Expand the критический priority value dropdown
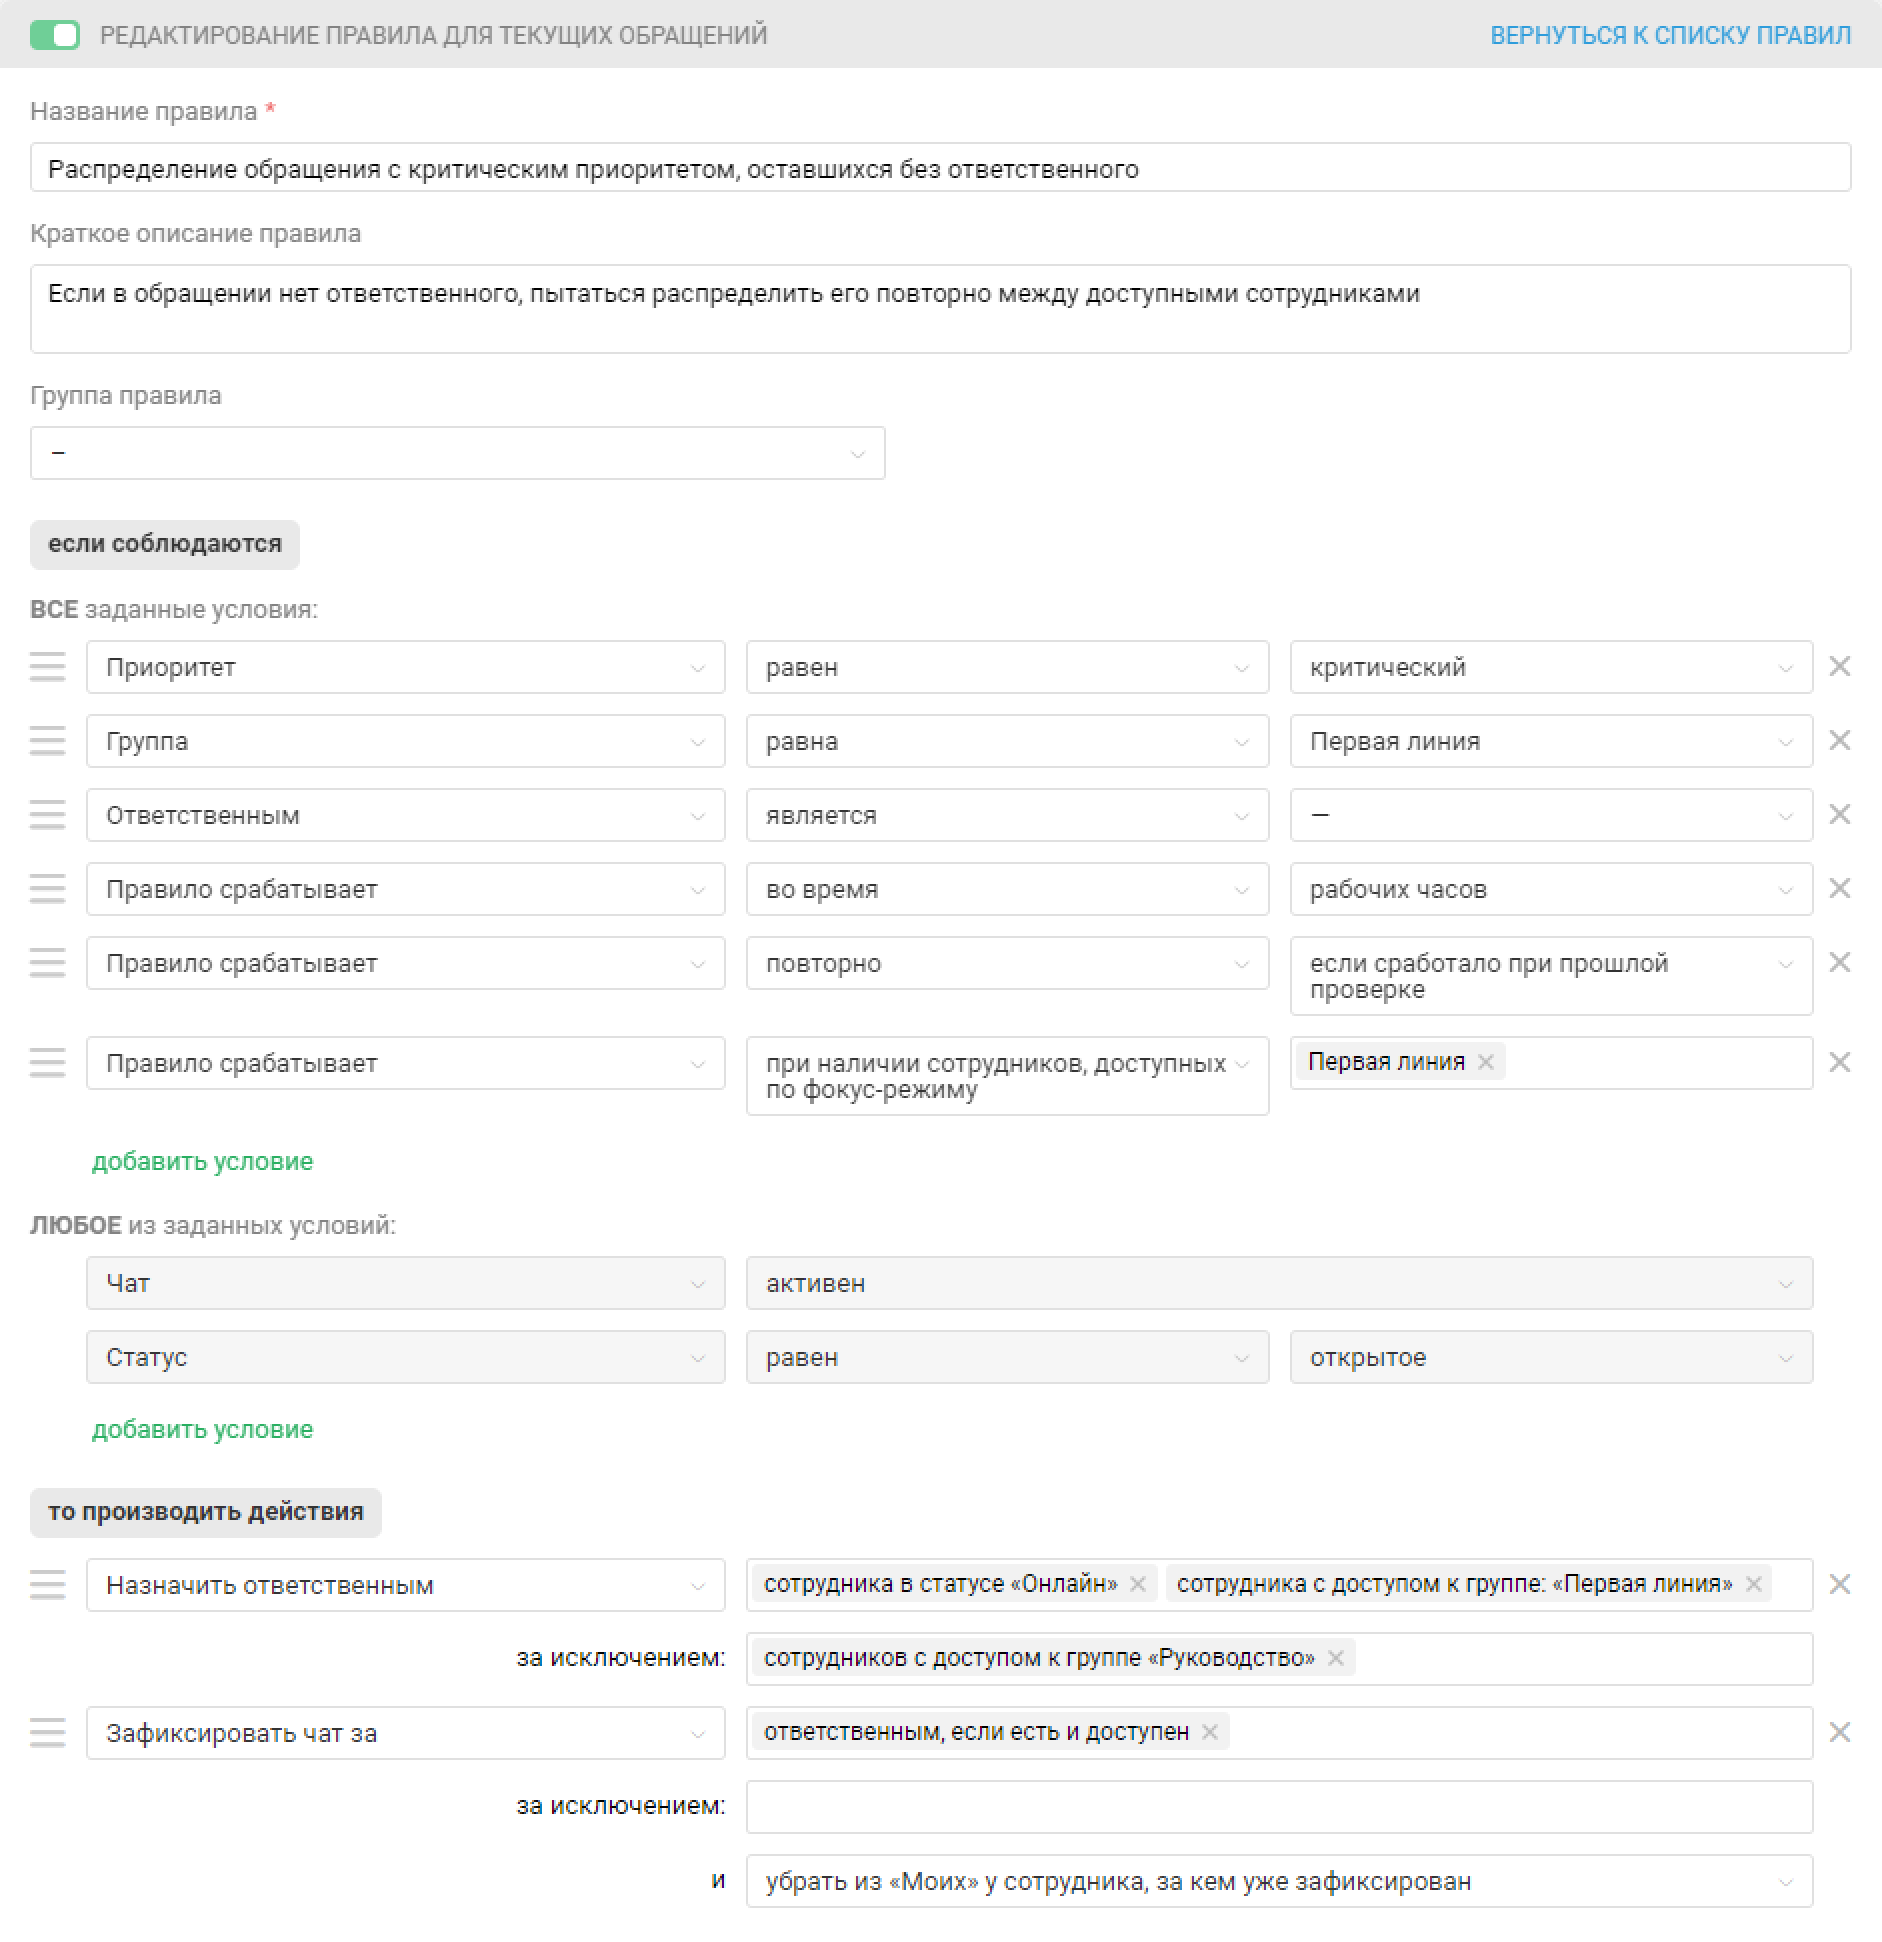This screenshot has height=1942, width=1882. (1550, 667)
